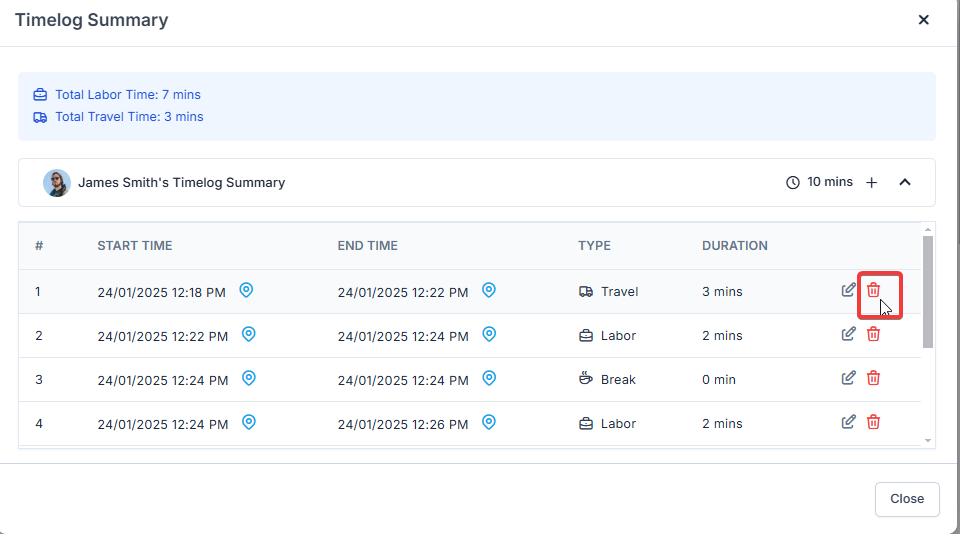
Task: Select the Total Travel Time: 3 mins text
Action: point(129,117)
